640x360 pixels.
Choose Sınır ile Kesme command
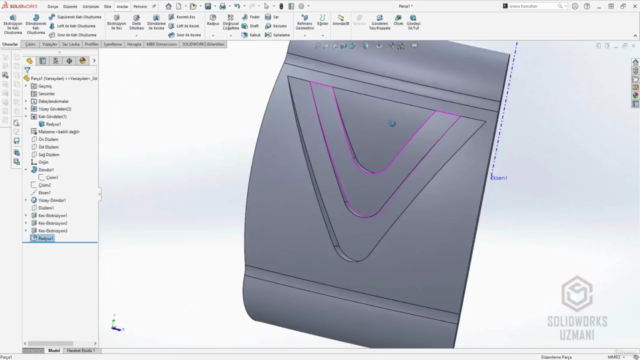[x=184, y=35]
